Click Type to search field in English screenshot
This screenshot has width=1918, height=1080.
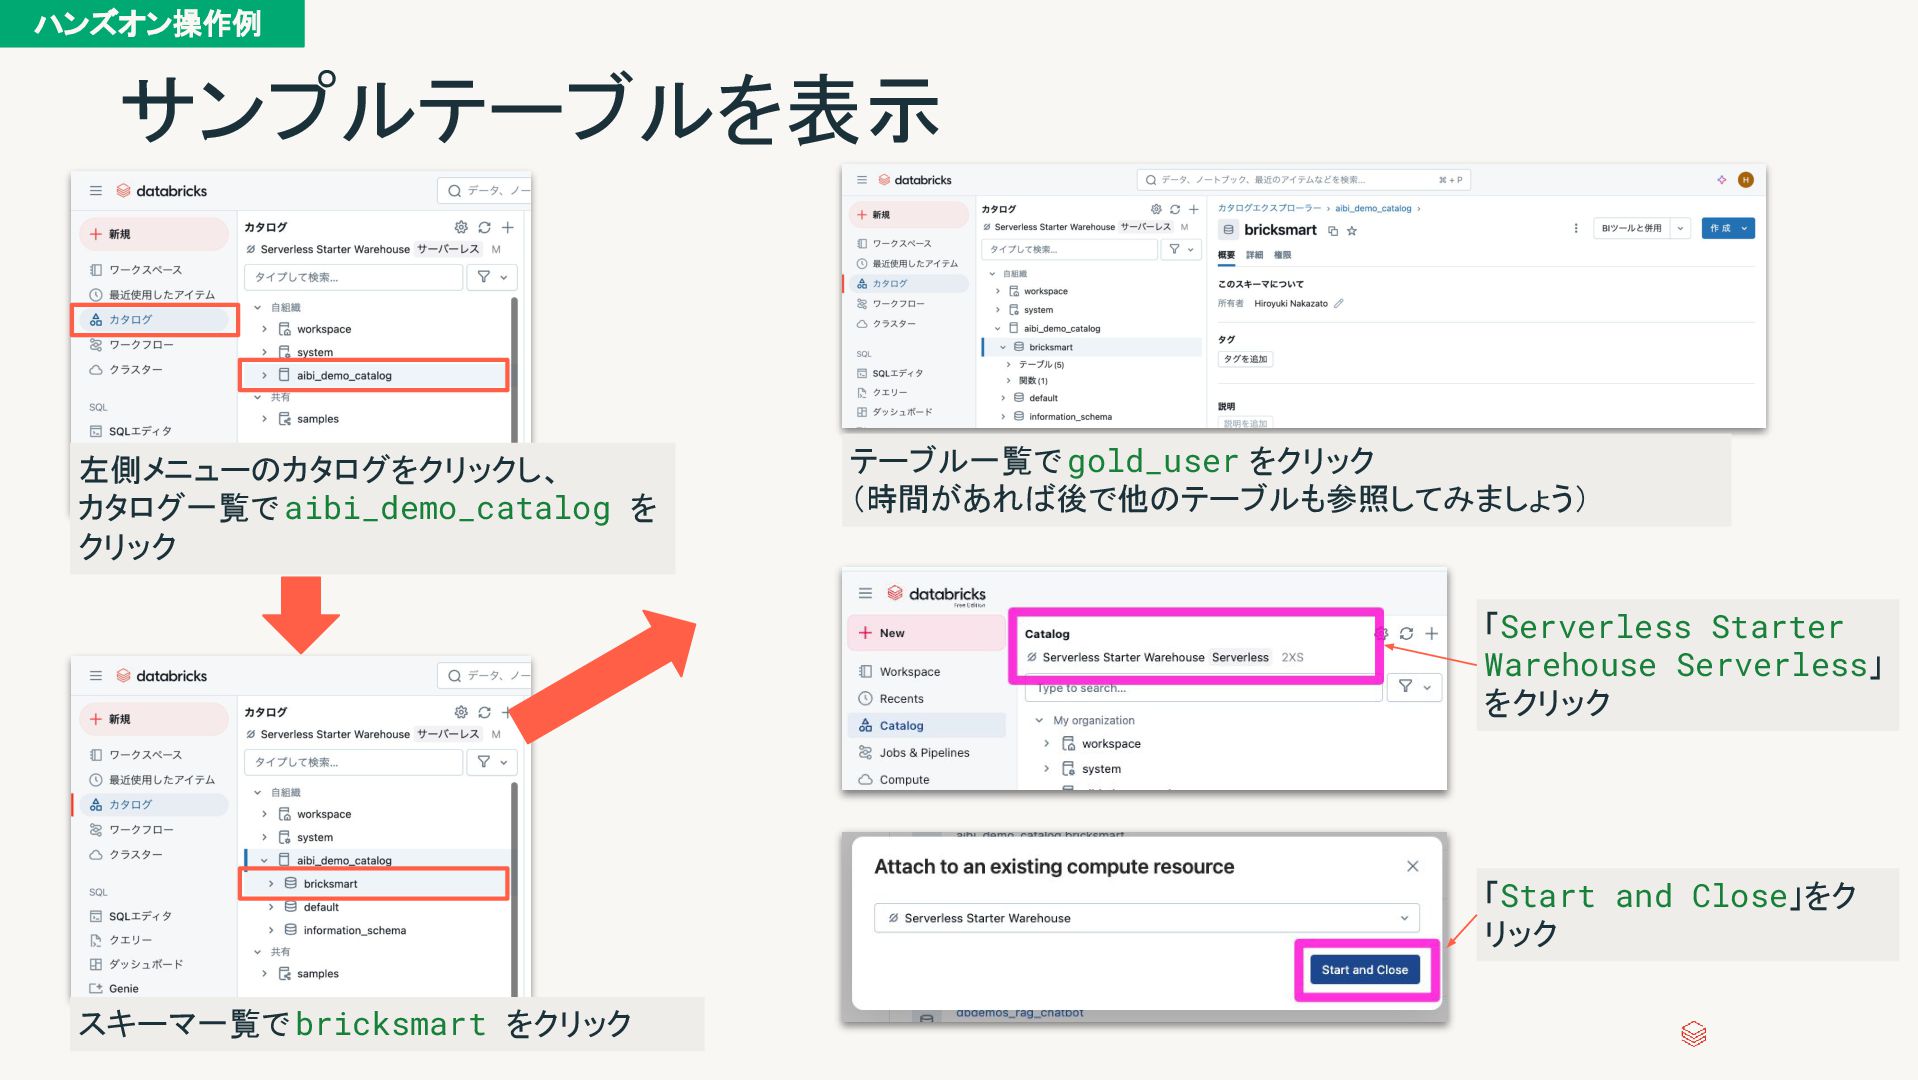coord(1204,688)
